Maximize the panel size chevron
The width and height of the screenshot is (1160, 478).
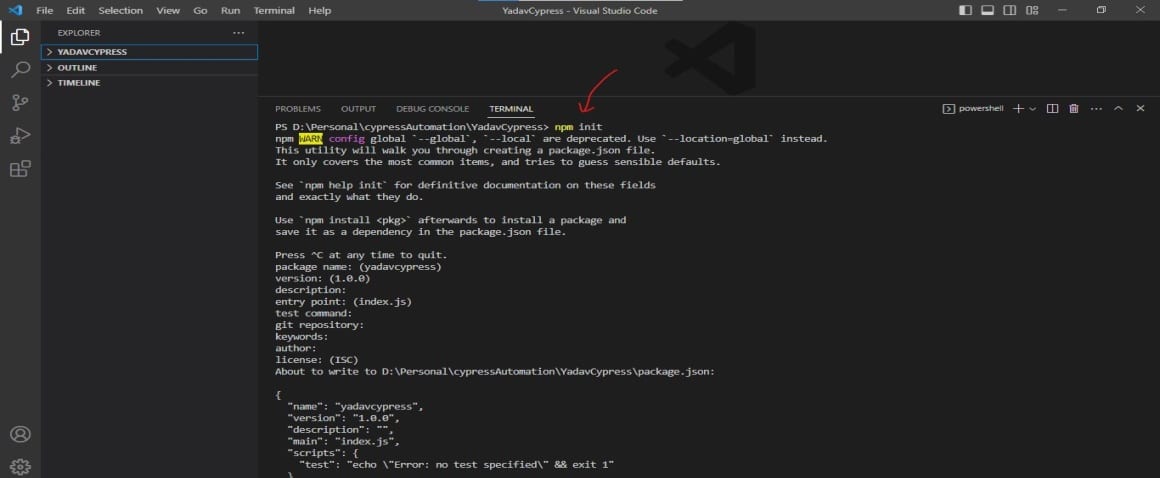pos(1119,109)
